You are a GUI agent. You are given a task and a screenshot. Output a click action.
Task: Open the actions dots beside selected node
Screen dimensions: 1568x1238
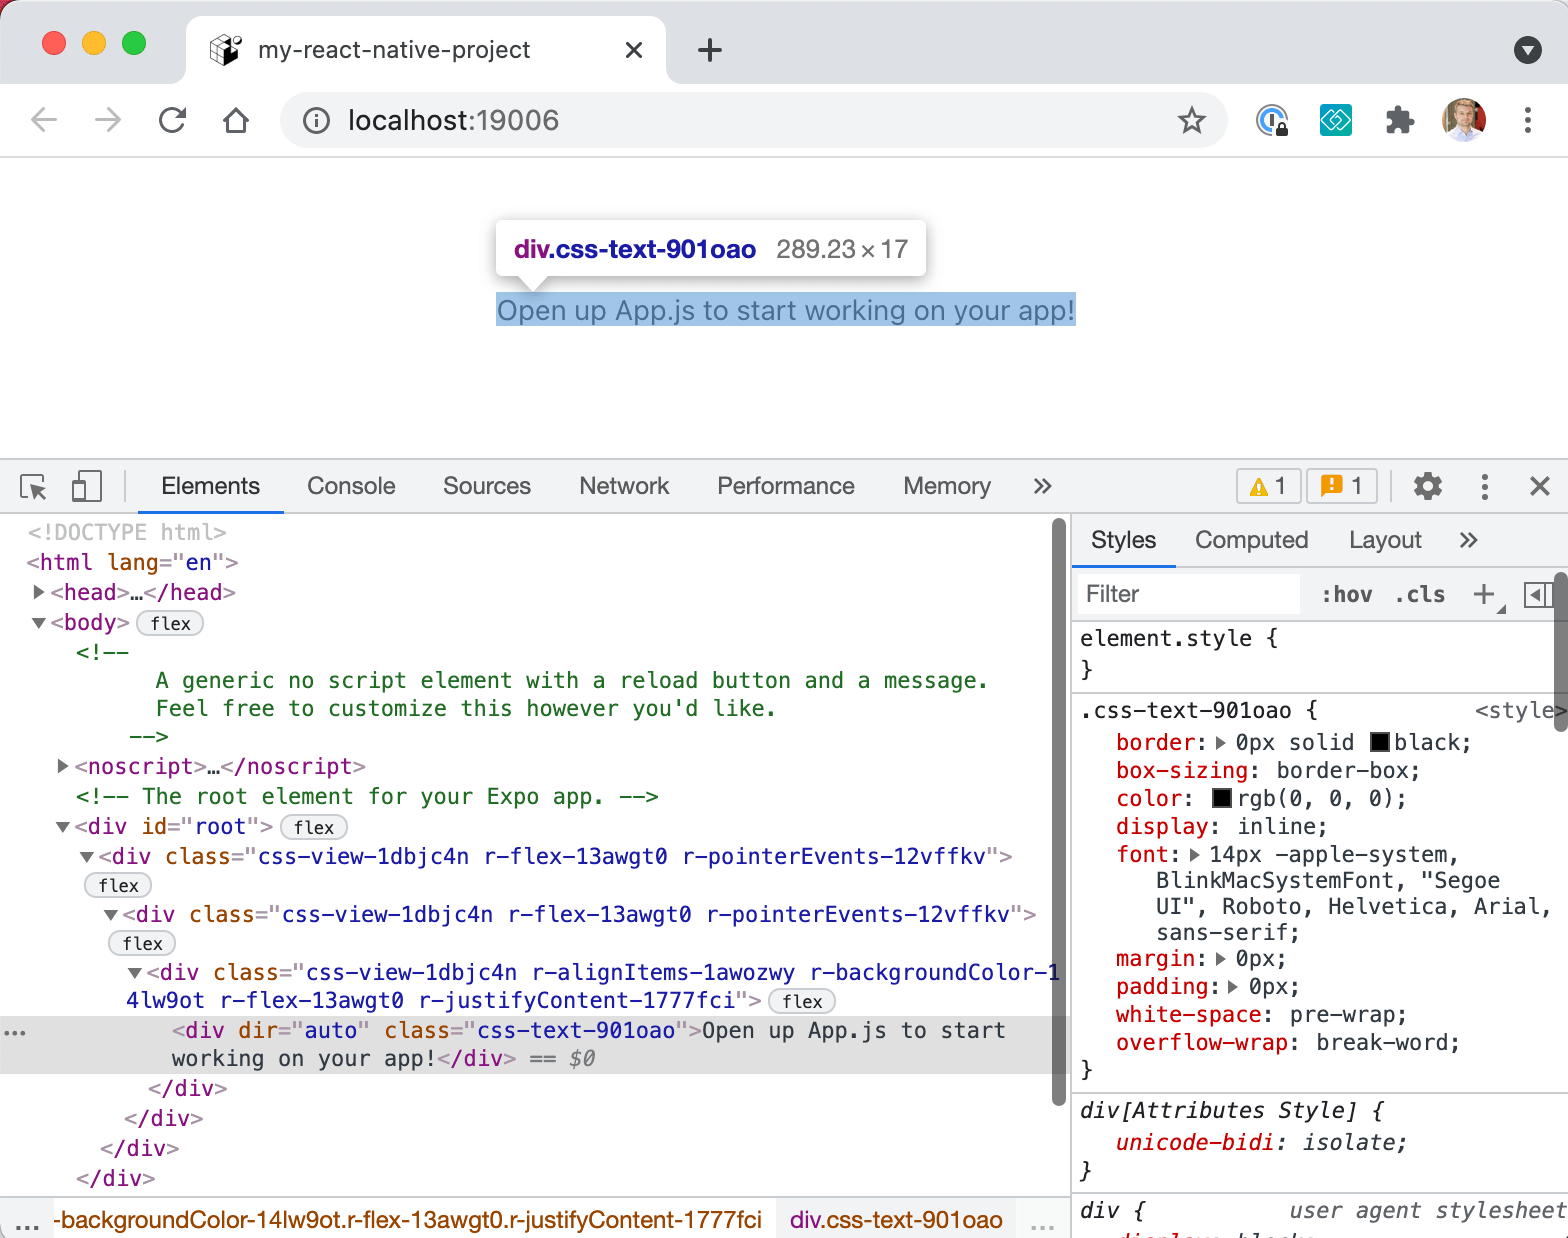15,1031
